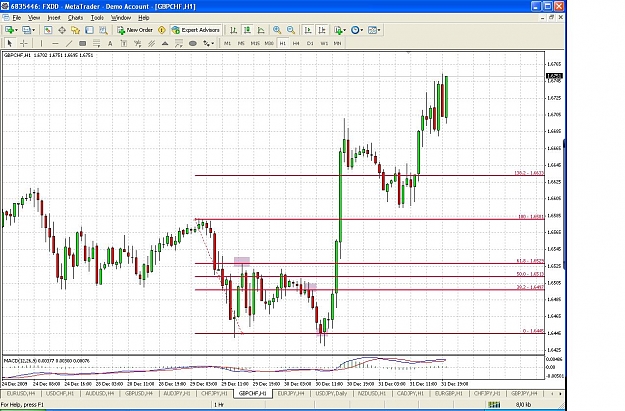
Task: Select the Triangle shape tool
Action: [x=165, y=43]
